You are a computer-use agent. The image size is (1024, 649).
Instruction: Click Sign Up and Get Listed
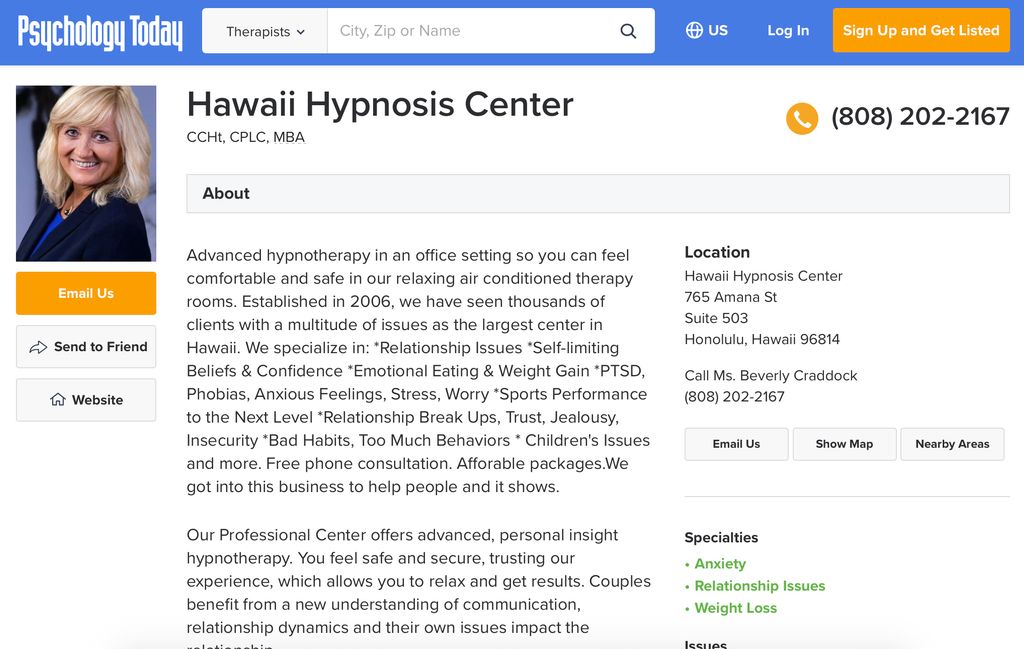[921, 30]
